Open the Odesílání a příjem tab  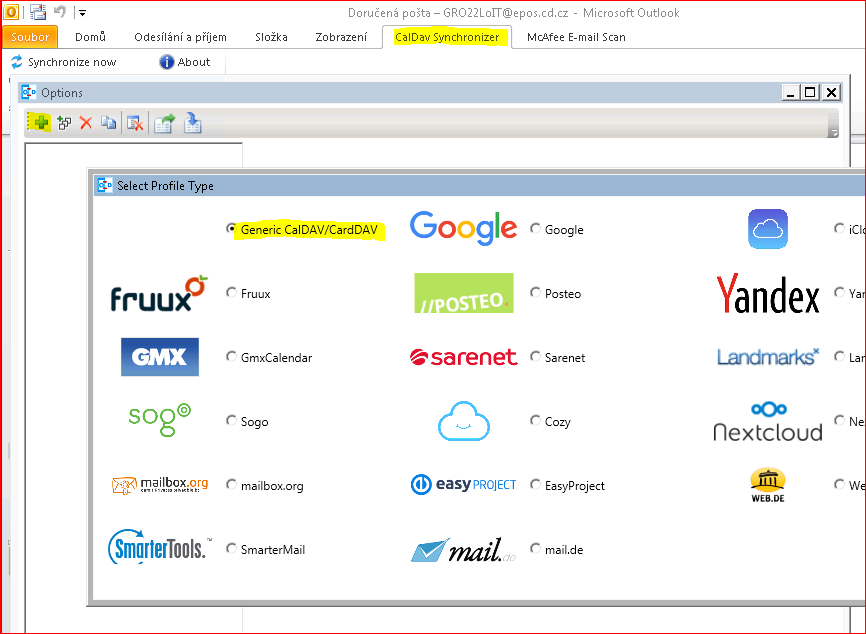181,37
